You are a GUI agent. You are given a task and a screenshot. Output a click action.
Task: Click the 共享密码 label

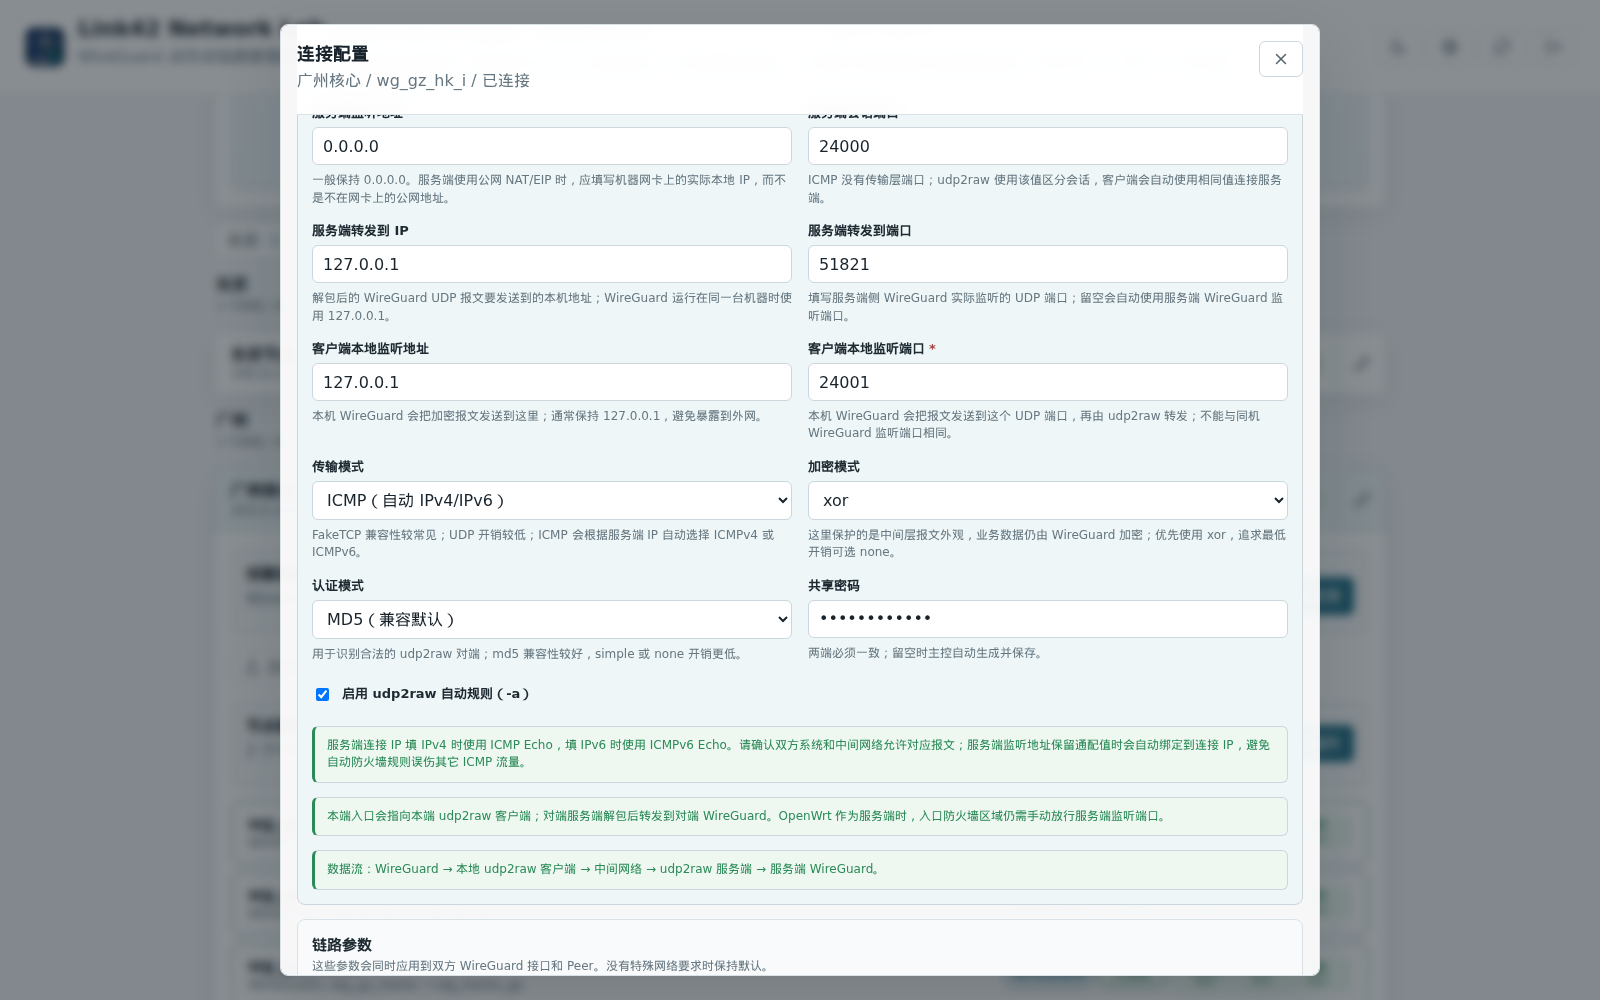[834, 586]
